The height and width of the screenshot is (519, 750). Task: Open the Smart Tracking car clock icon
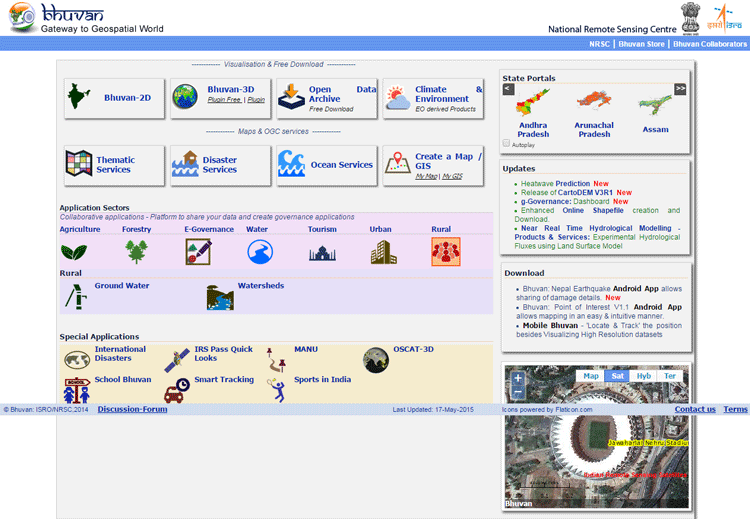[177, 390]
